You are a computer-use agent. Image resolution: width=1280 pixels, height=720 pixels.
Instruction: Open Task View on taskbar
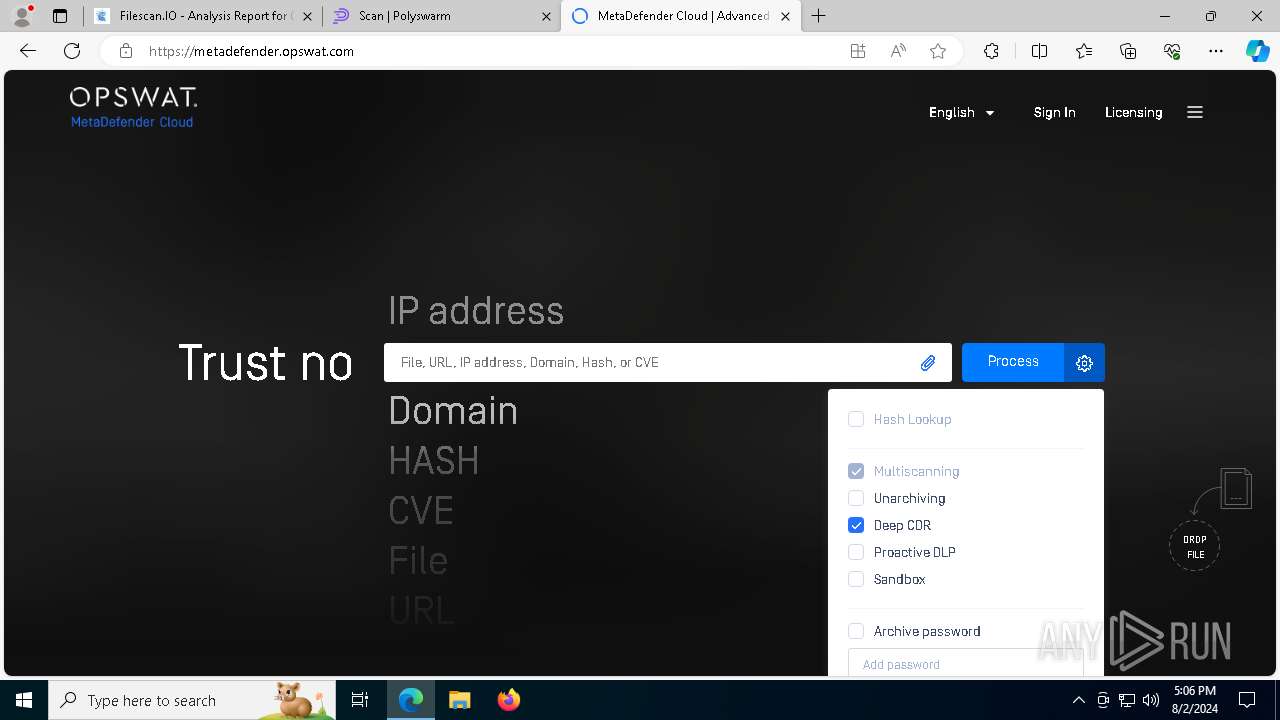coord(360,700)
